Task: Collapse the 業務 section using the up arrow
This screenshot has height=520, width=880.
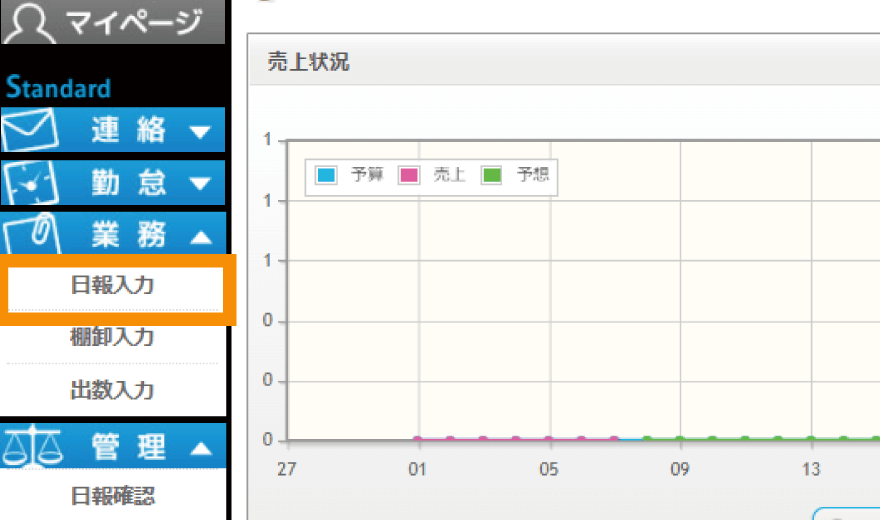Action: [x=200, y=236]
